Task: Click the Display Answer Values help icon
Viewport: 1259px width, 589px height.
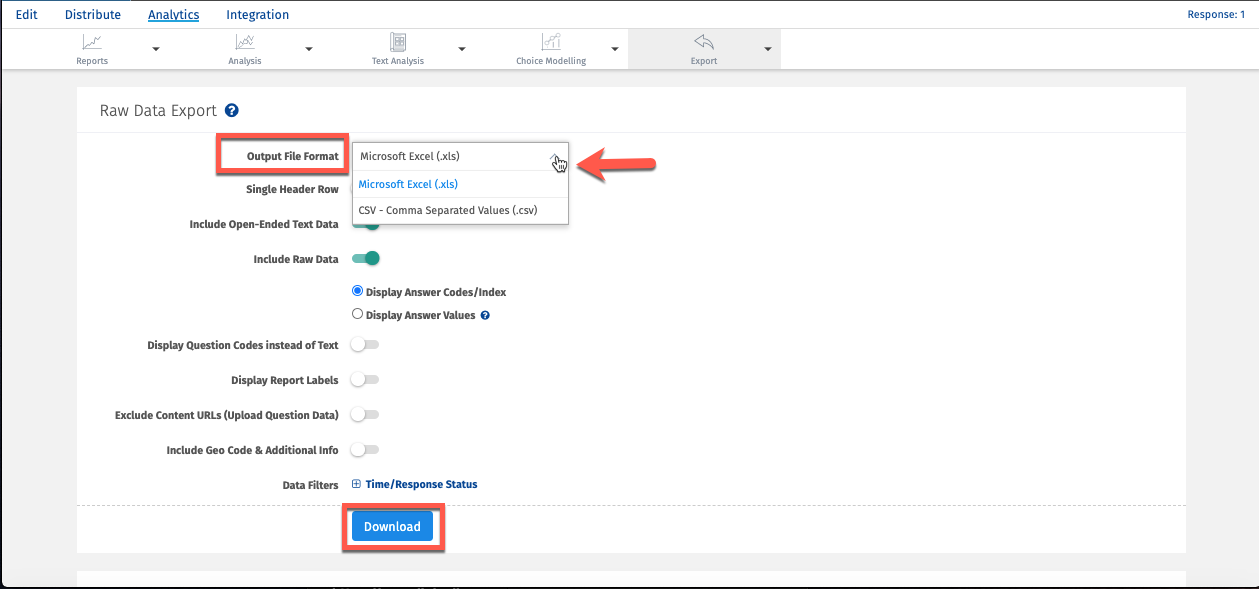Action: (x=485, y=315)
